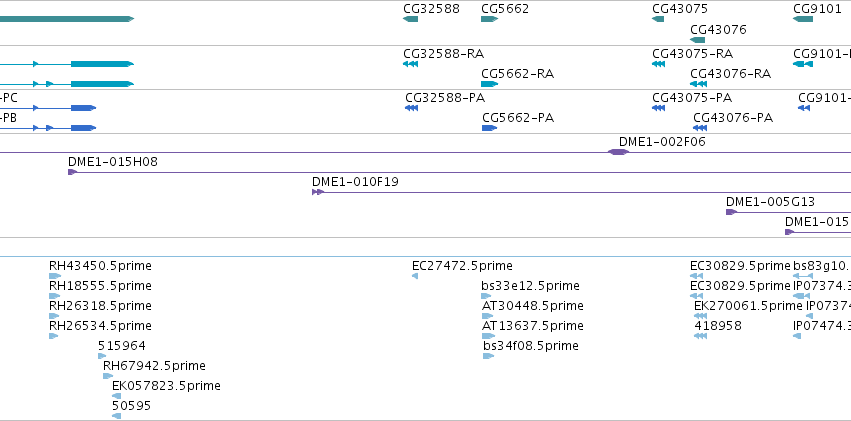Screen dimensions: 851x421
Task: Select the DME1-002F06 purple feature block
Action: tap(618, 152)
